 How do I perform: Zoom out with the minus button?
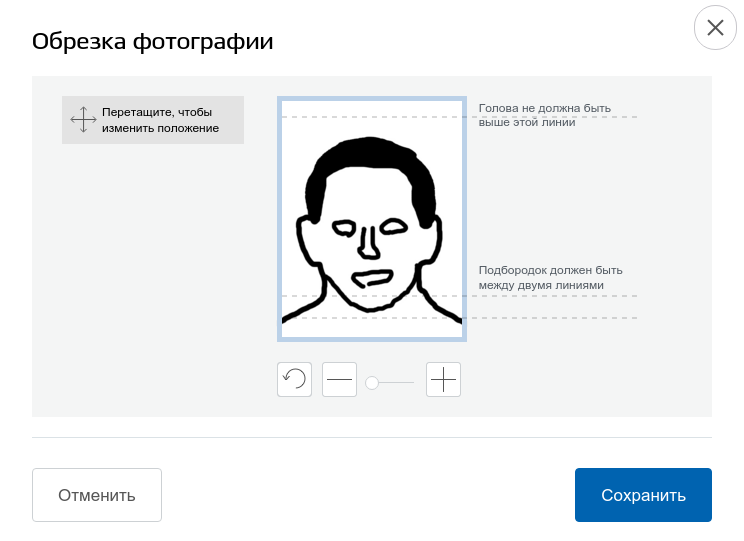click(x=339, y=379)
